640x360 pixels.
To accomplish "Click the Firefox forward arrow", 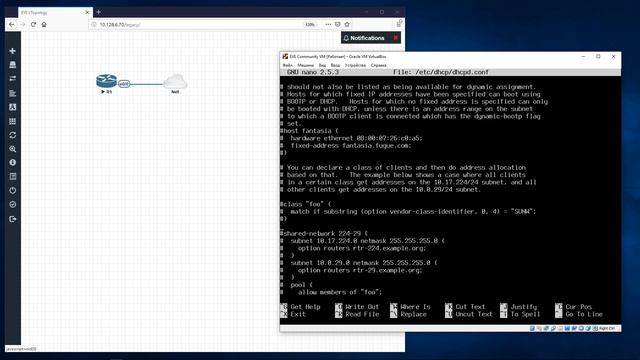I will point(22,24).
